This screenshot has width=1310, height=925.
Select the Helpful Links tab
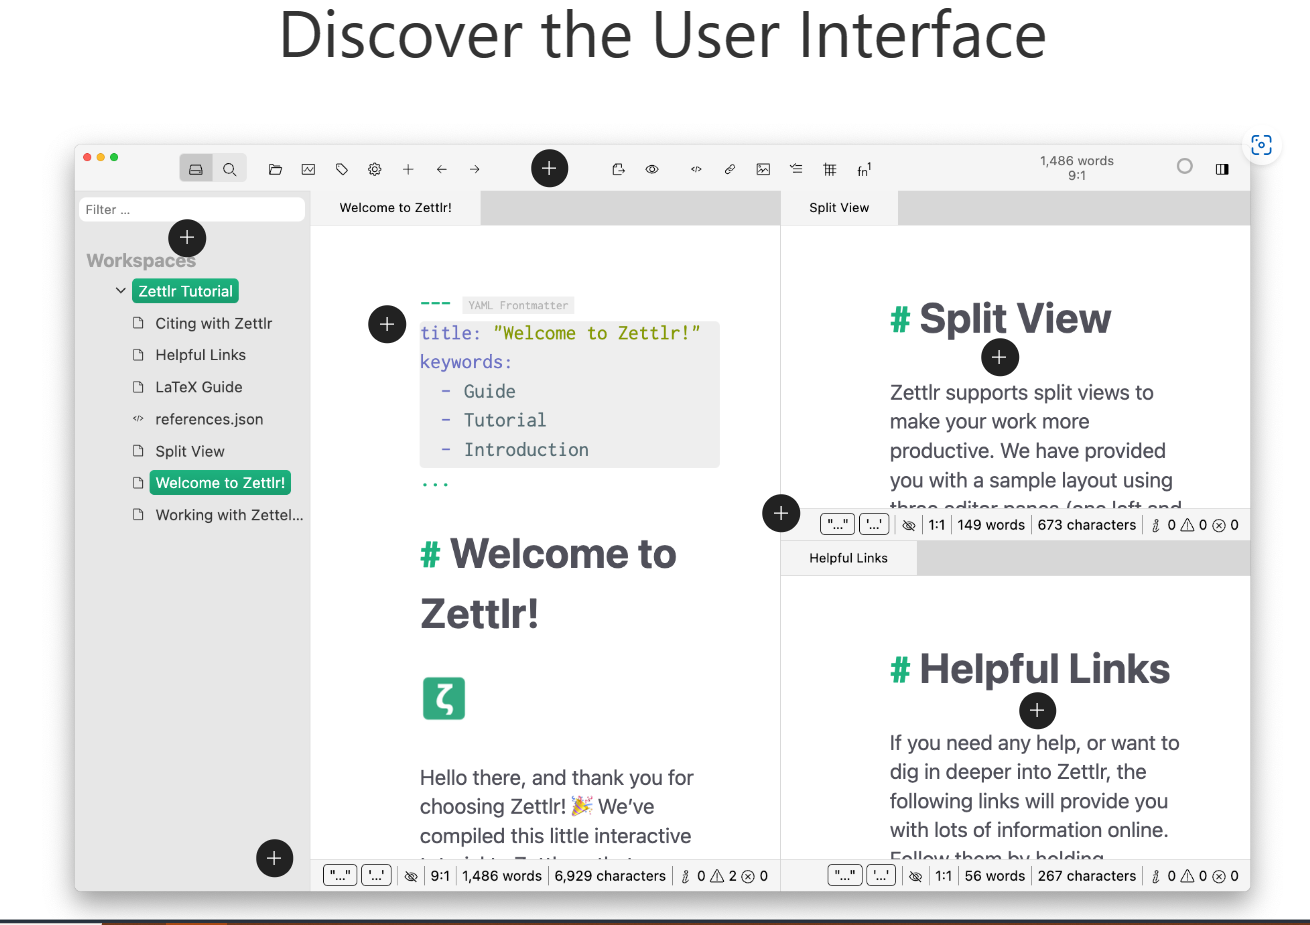pos(848,558)
